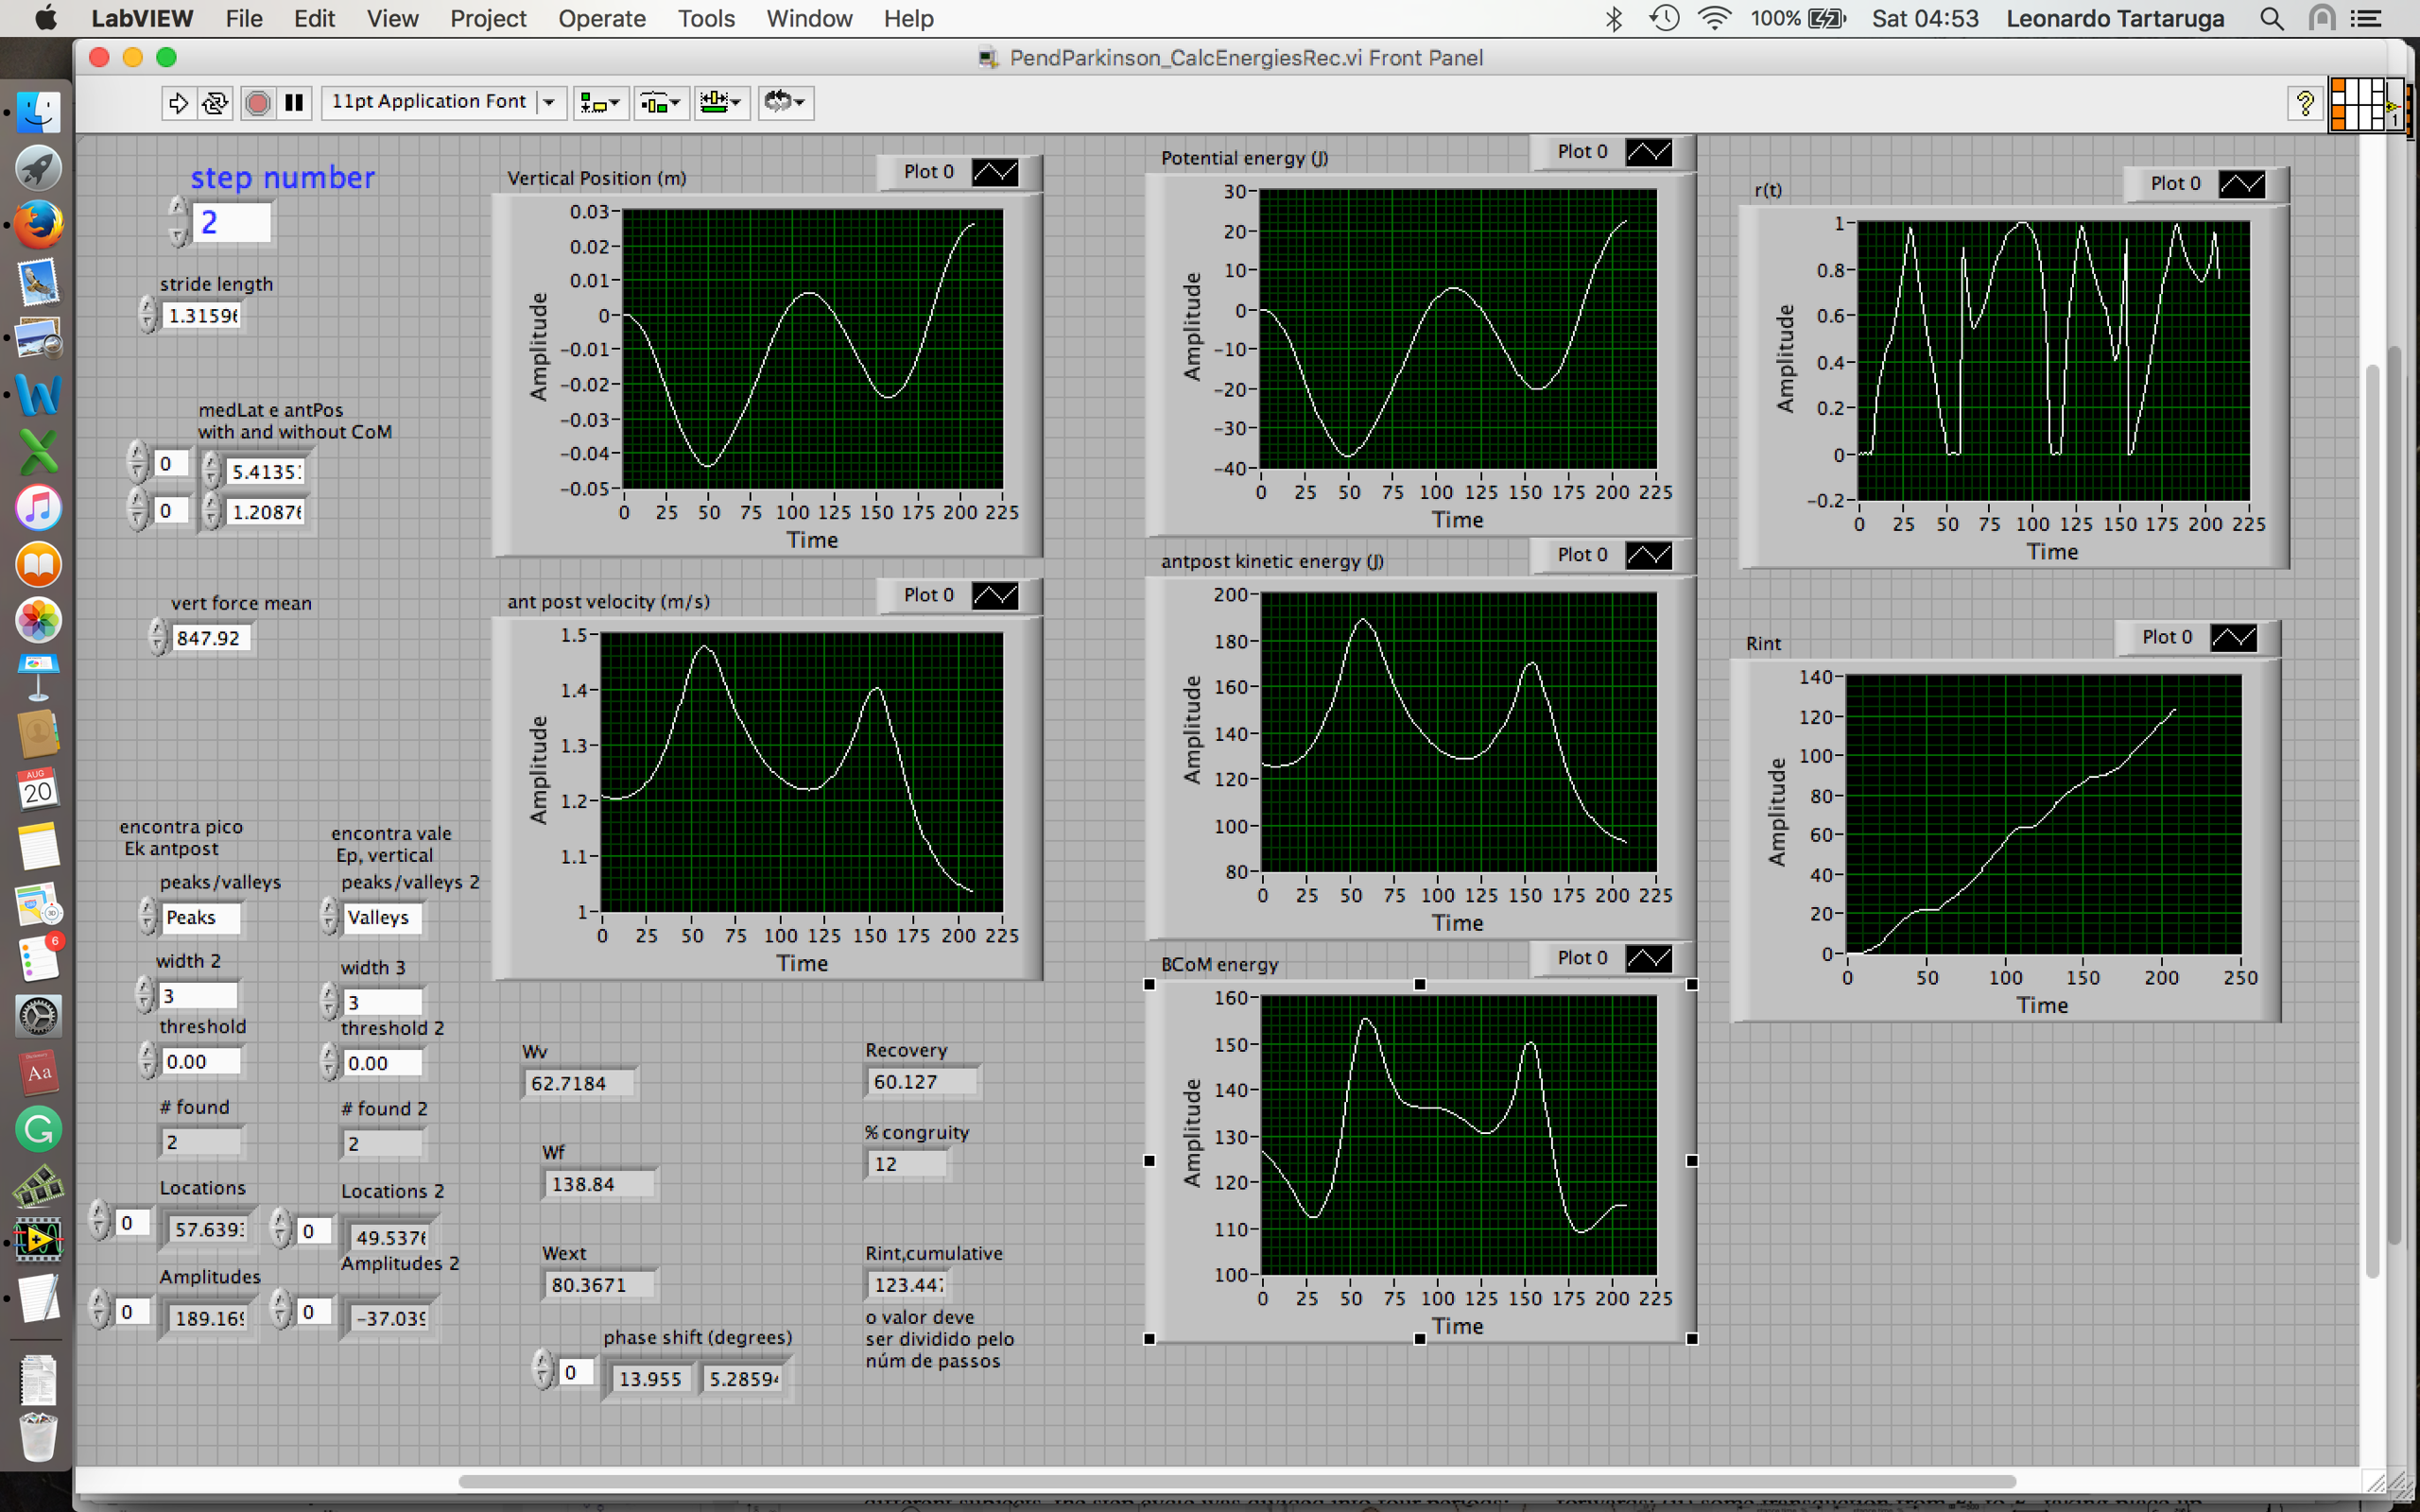Expand the 11pt Application Font dropdown
The height and width of the screenshot is (1512, 2420).
pos(549,102)
